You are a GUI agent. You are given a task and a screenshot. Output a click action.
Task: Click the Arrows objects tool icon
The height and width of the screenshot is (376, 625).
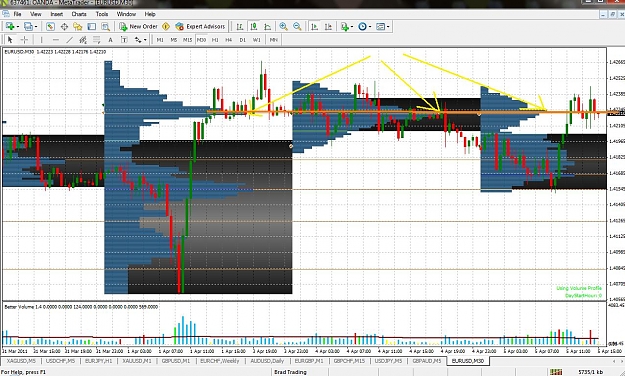pyautogui.click(x=138, y=39)
